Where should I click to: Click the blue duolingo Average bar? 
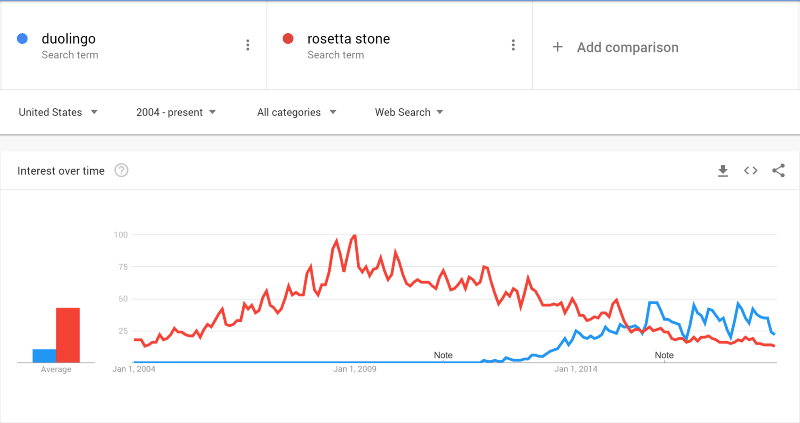pos(44,355)
